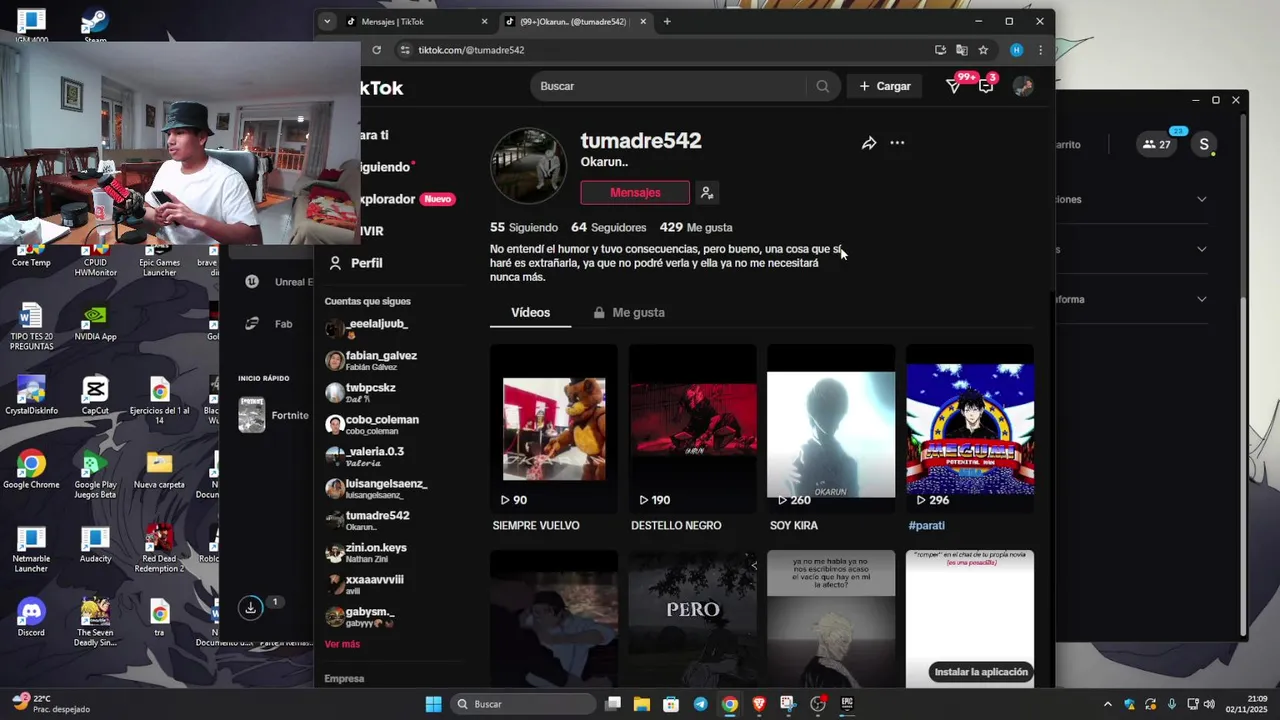Expand followed accounts with Ver más
The height and width of the screenshot is (720, 1280).
tap(342, 644)
